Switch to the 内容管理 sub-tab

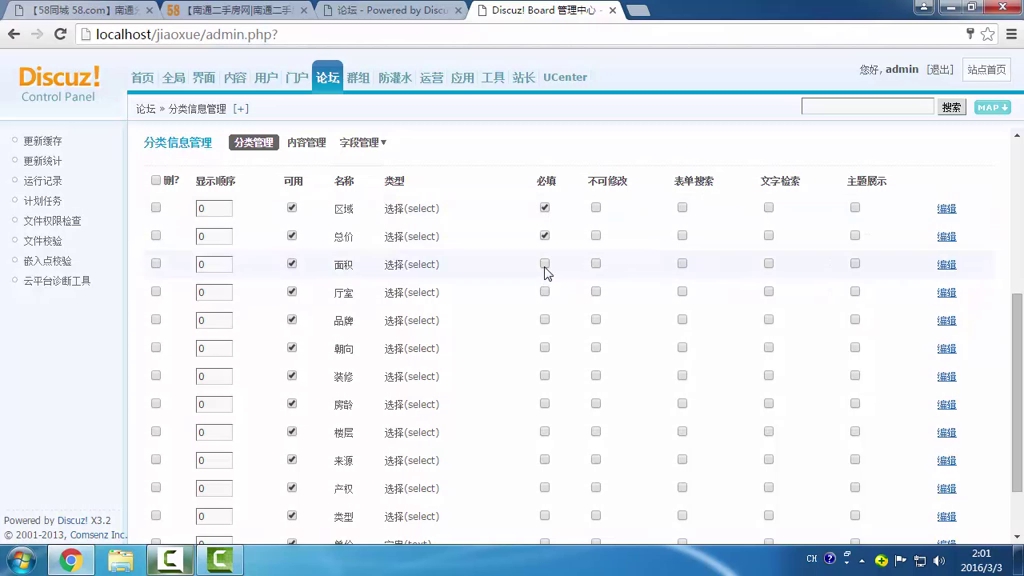(x=306, y=142)
